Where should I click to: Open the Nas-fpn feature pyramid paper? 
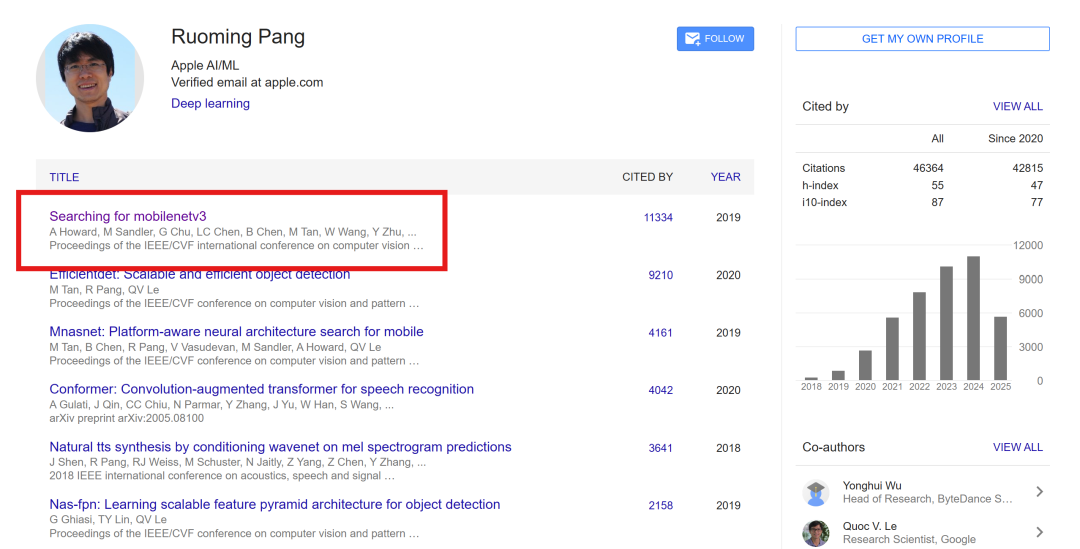(274, 504)
